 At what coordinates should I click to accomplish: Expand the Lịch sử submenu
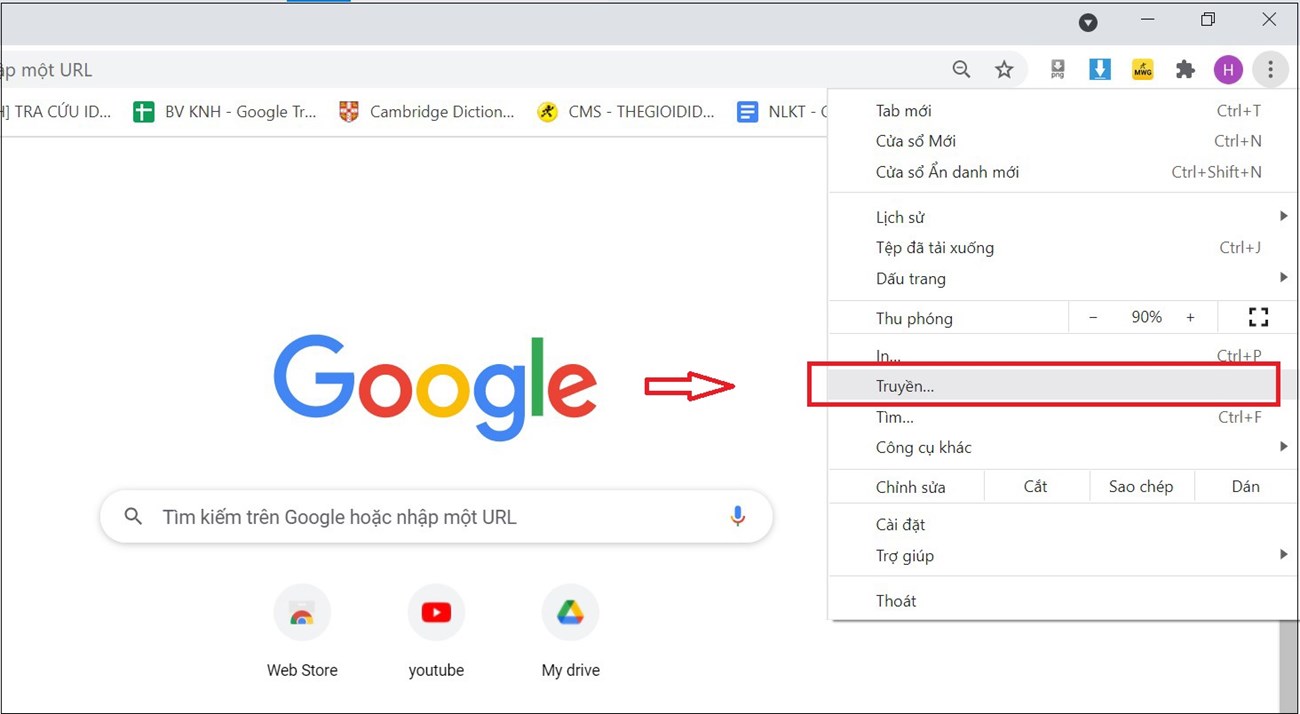(1063, 217)
